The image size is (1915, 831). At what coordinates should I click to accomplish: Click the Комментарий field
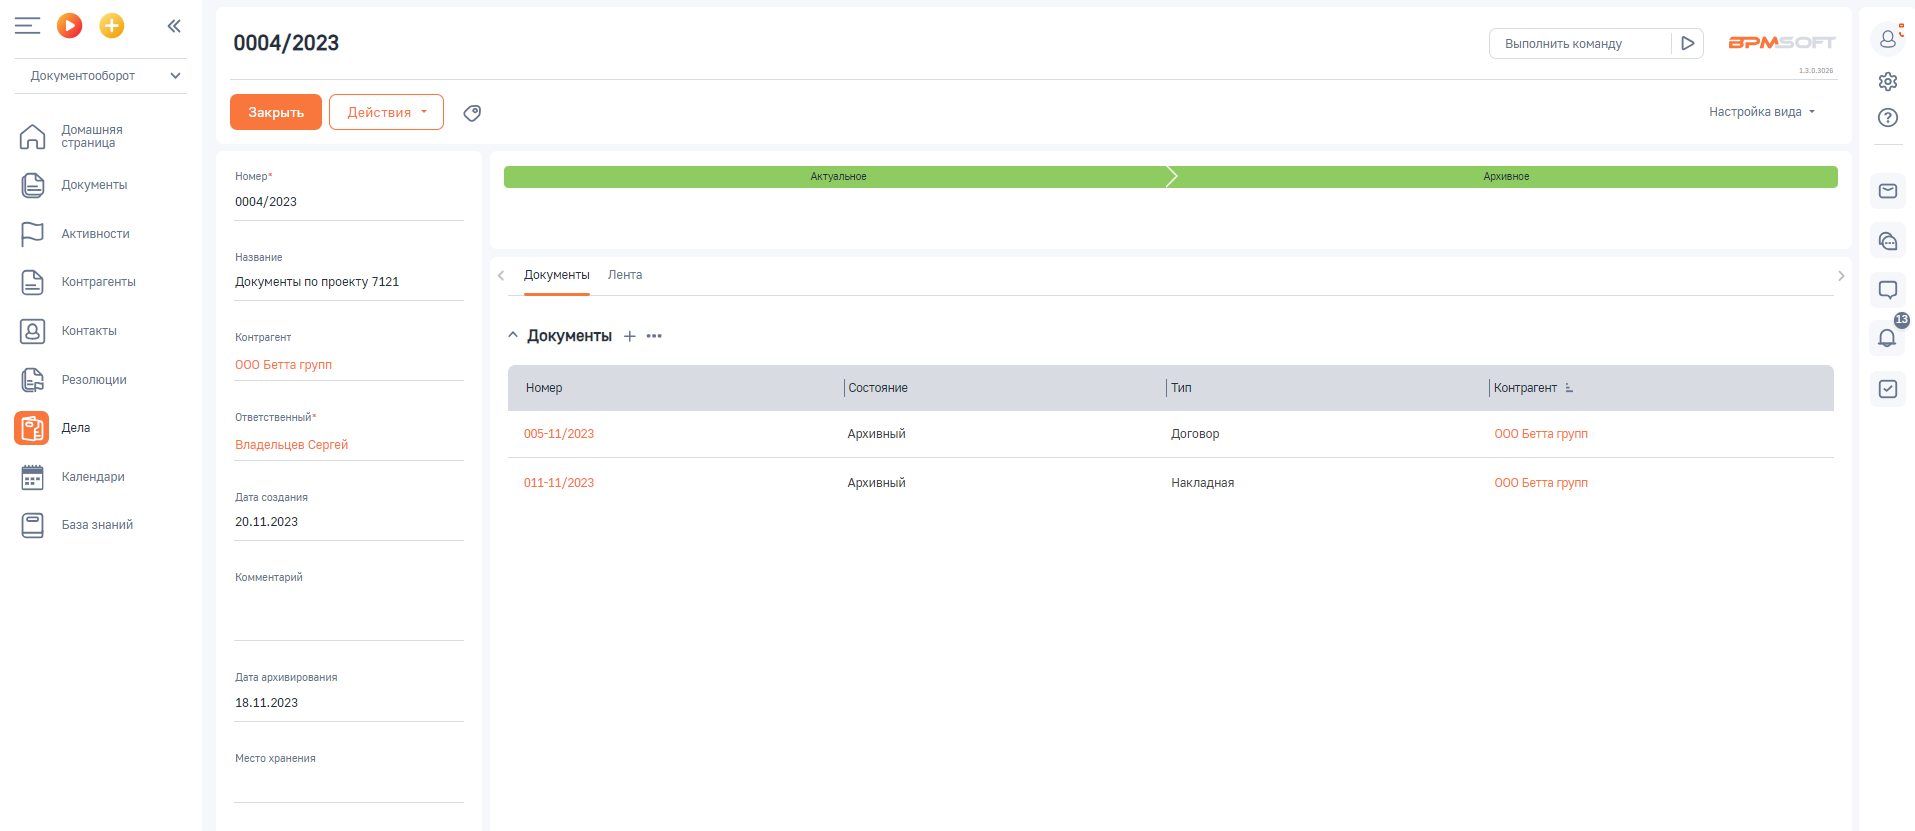349,612
